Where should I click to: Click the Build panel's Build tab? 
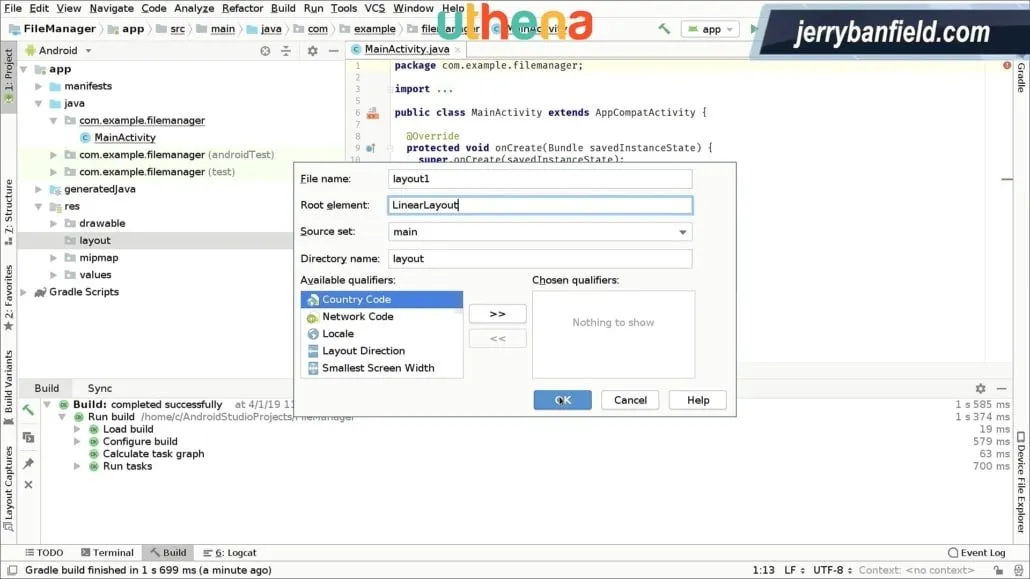(x=47, y=388)
